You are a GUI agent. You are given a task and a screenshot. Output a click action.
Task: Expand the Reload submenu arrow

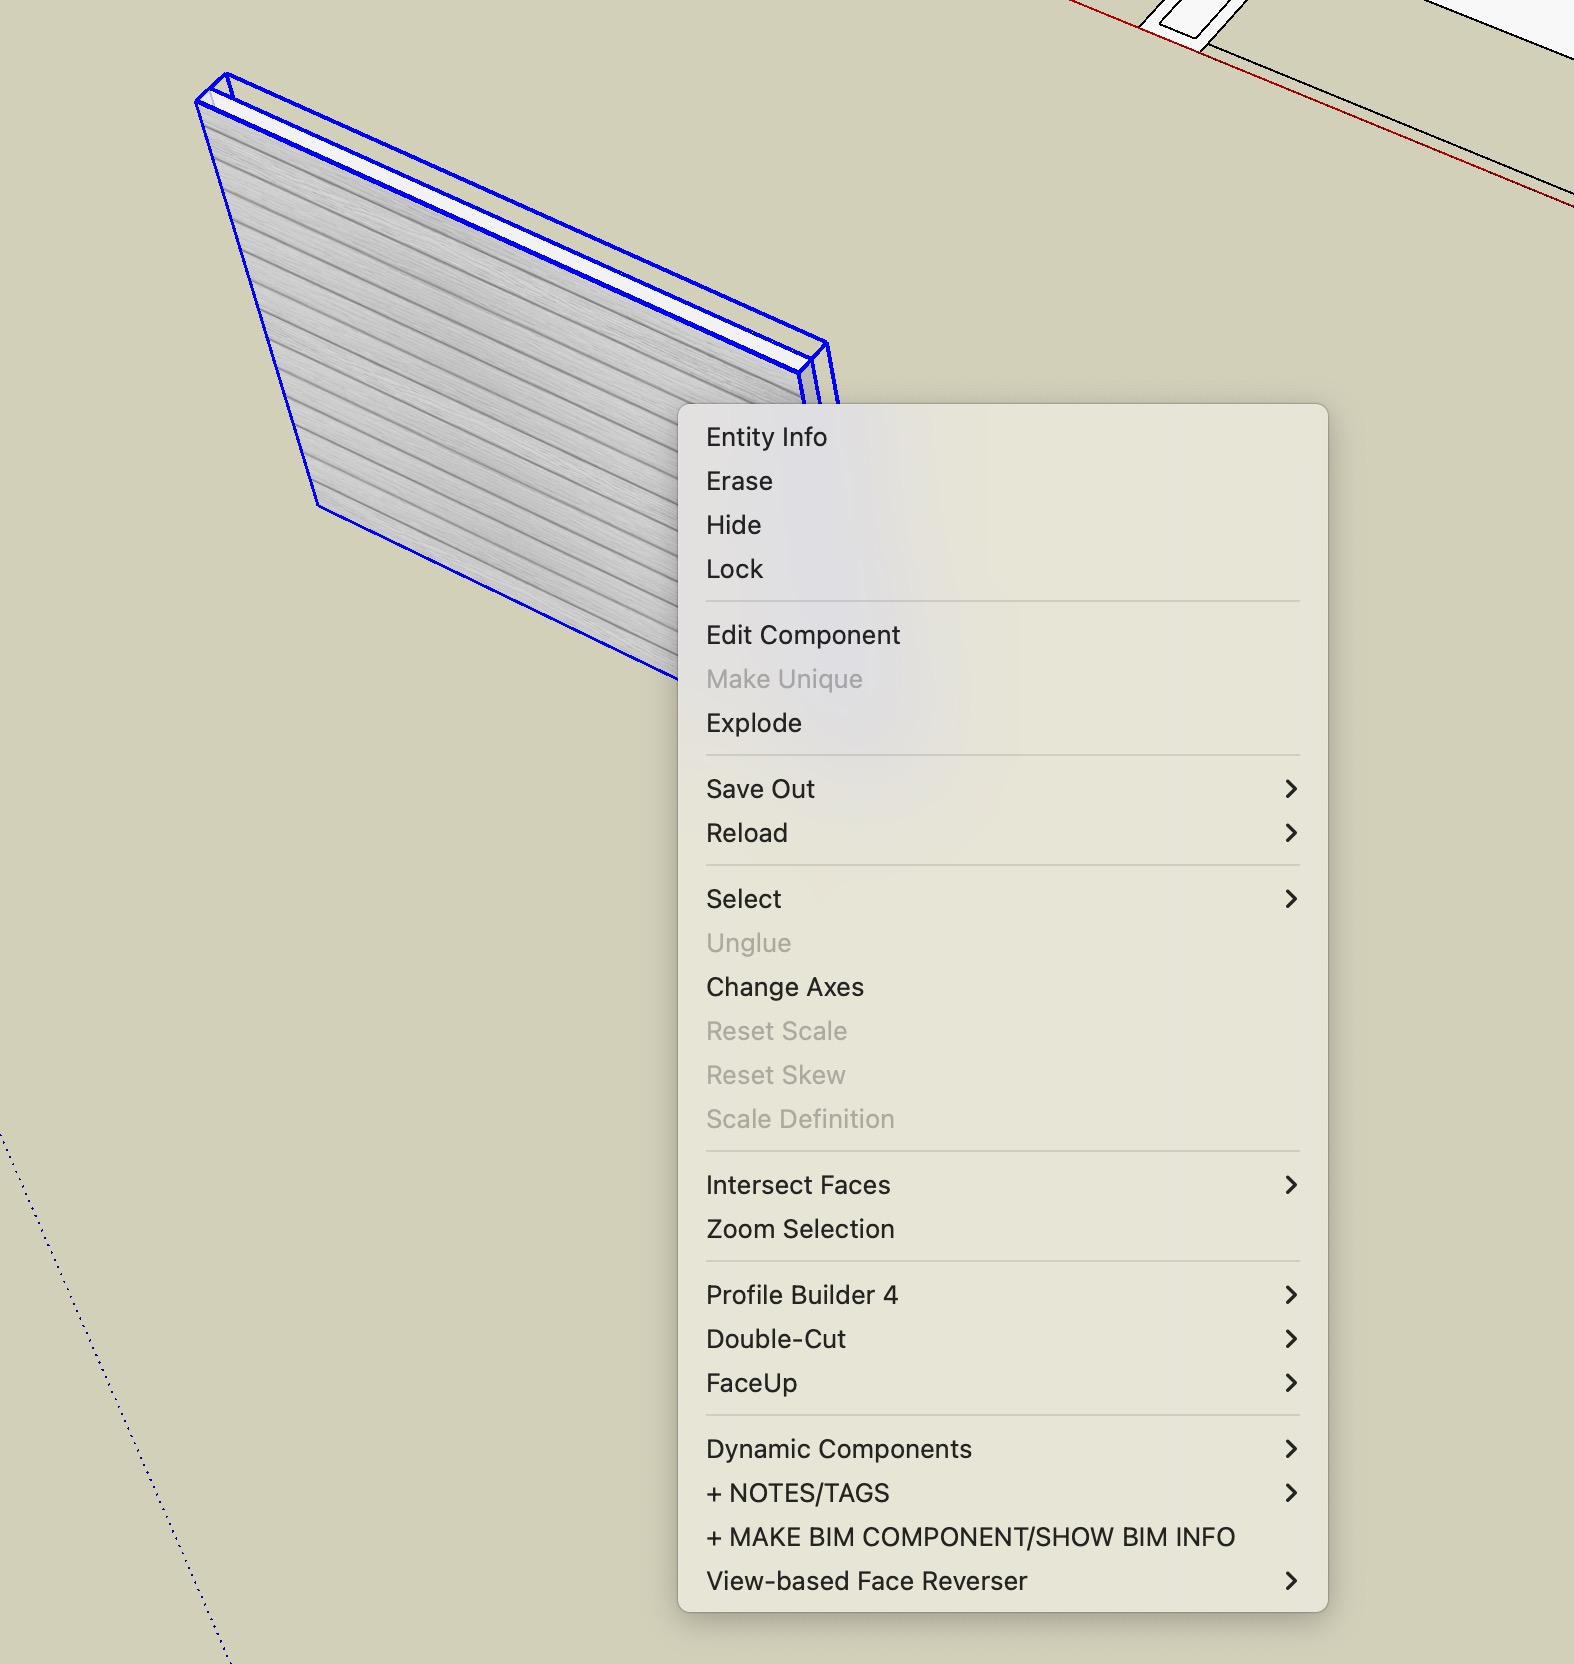1290,833
